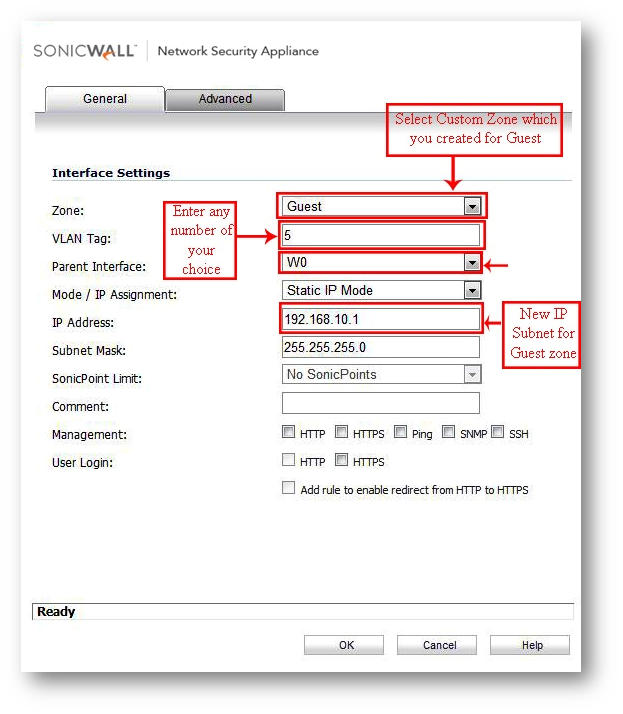Check the HTTP to HTTPS redirect rule checkbox
The width and height of the screenshot is (623, 714).
[x=288, y=488]
